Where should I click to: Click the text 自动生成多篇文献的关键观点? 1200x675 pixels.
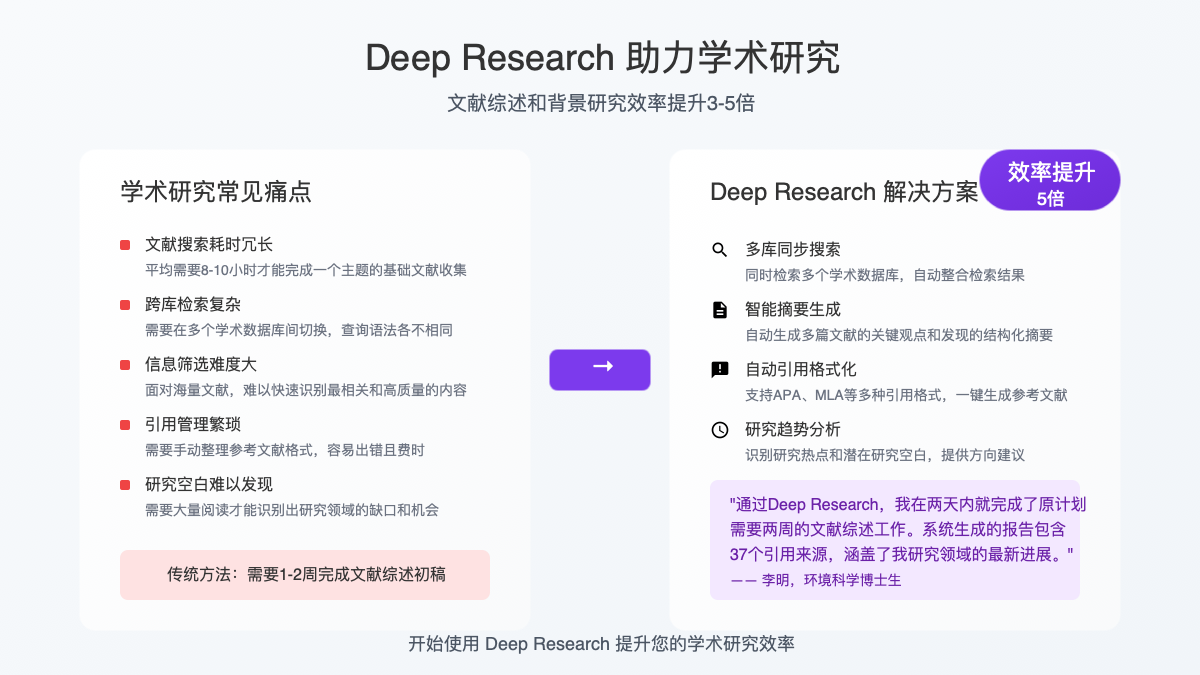[x=836, y=335]
